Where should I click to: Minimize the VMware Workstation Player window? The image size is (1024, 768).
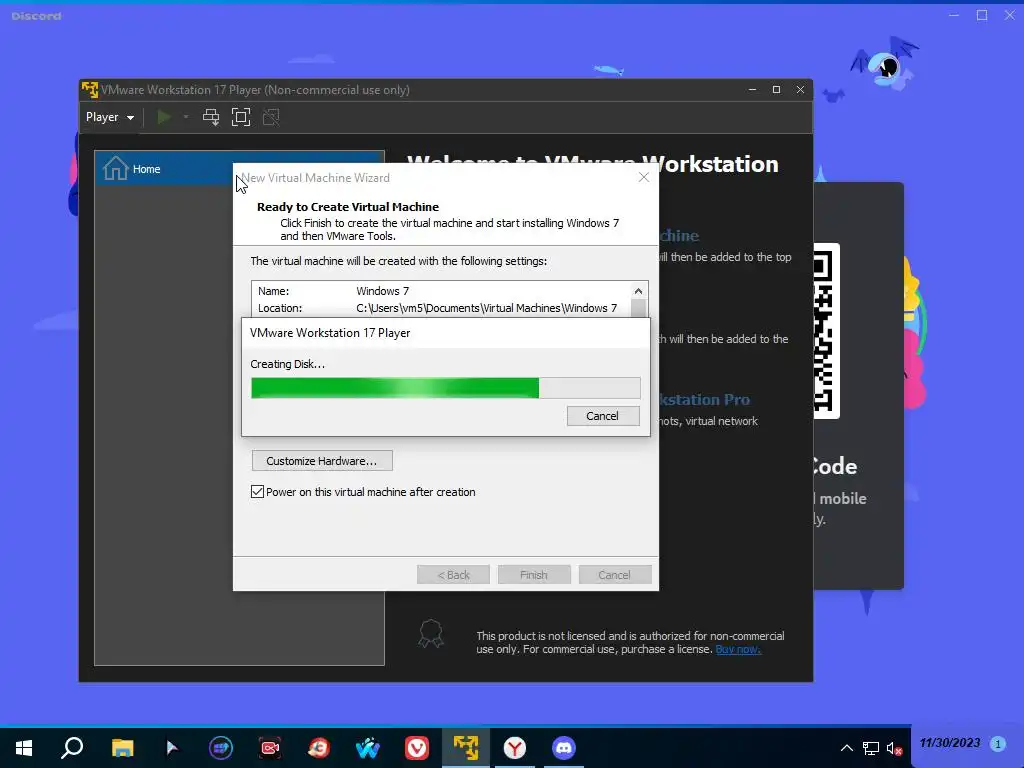[752, 89]
